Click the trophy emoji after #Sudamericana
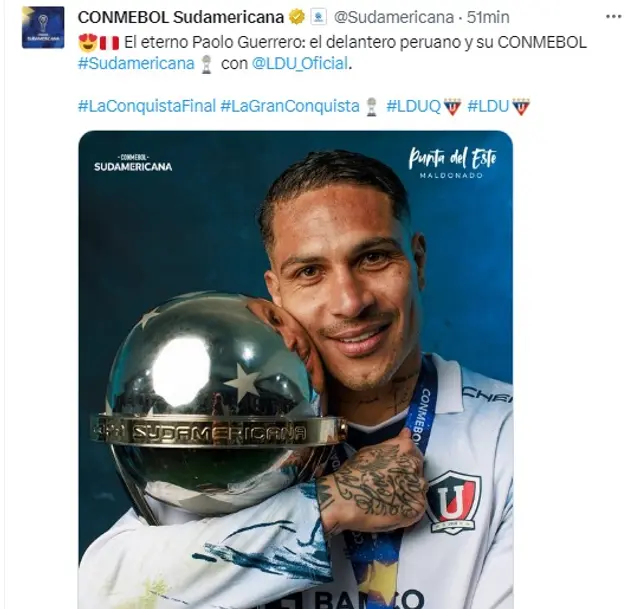 point(207,64)
